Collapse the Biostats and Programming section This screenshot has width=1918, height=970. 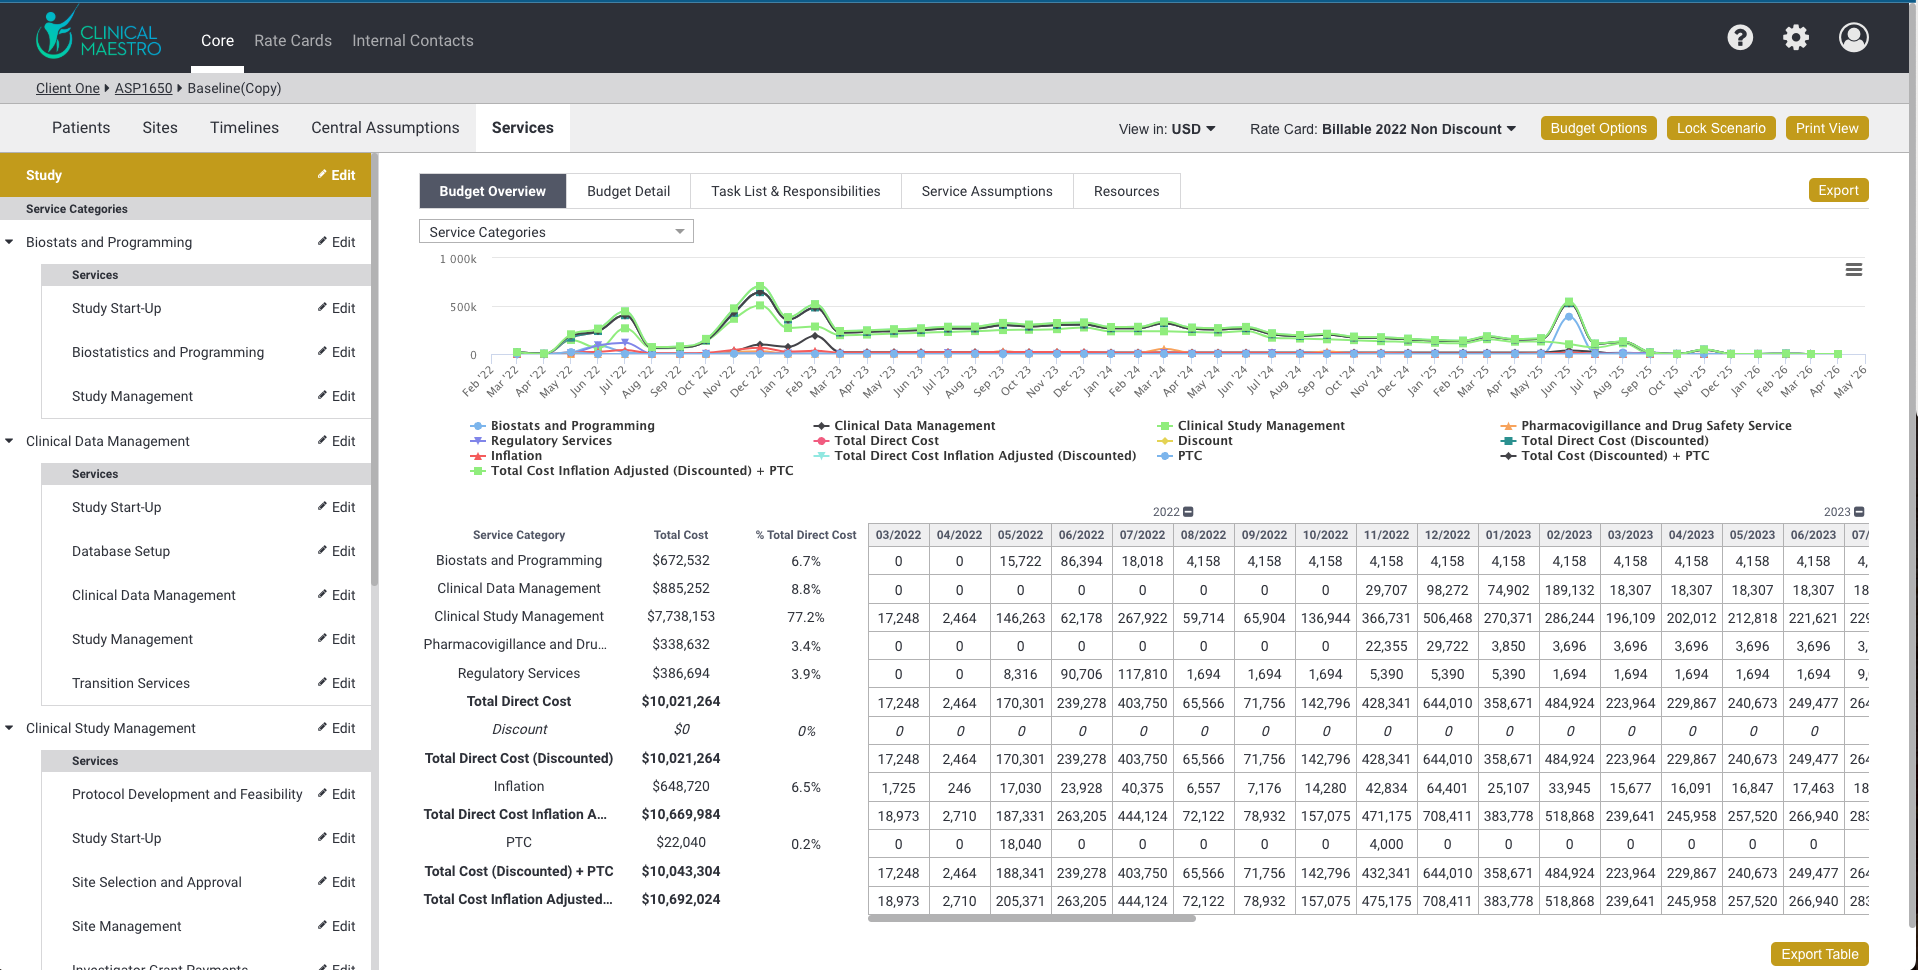(10, 242)
